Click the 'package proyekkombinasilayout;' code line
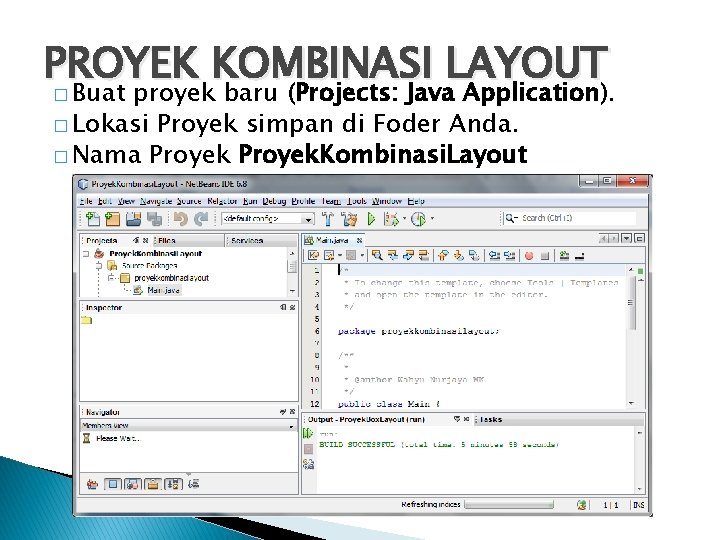 tap(418, 331)
